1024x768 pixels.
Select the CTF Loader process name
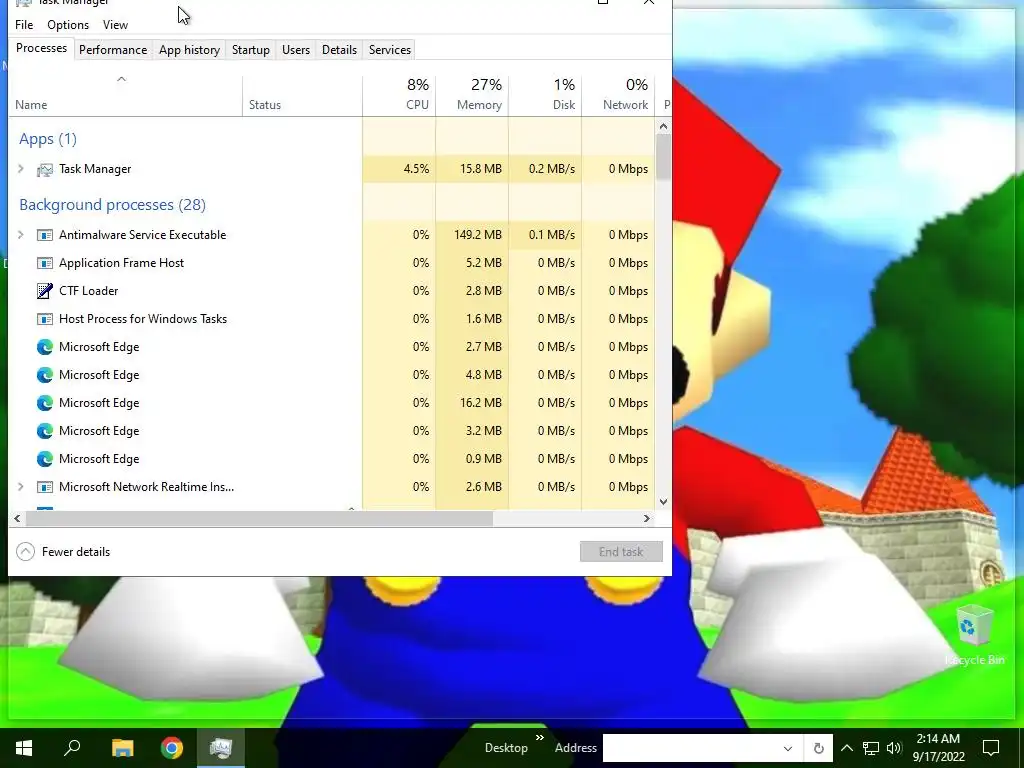(89, 291)
